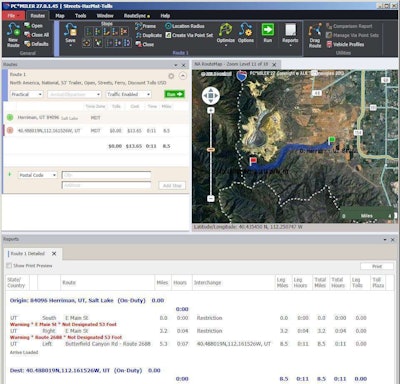Open Vehicle Profiles utility
Image resolution: width=400 pixels, height=384 pixels.
point(345,44)
